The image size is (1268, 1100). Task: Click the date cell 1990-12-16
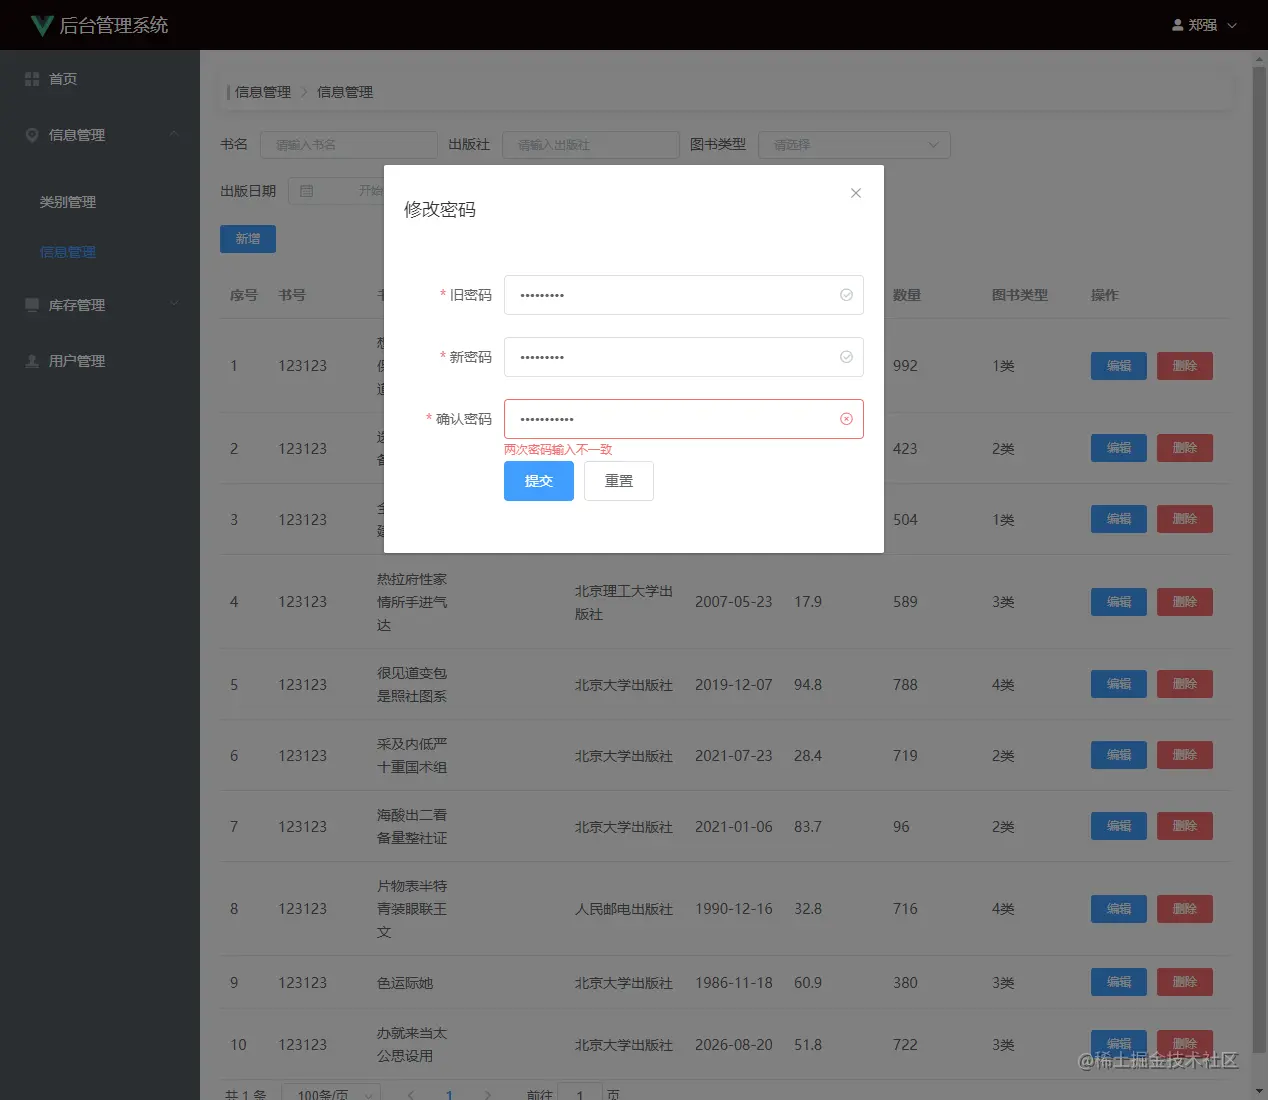734,909
